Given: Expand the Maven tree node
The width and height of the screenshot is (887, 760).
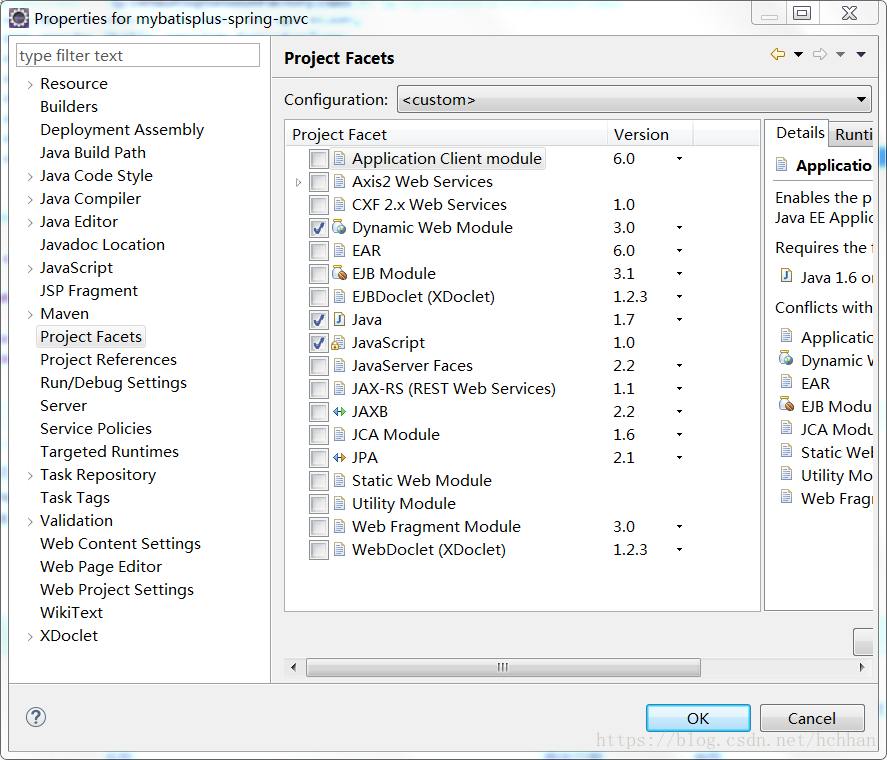Looking at the screenshot, I should (30, 314).
